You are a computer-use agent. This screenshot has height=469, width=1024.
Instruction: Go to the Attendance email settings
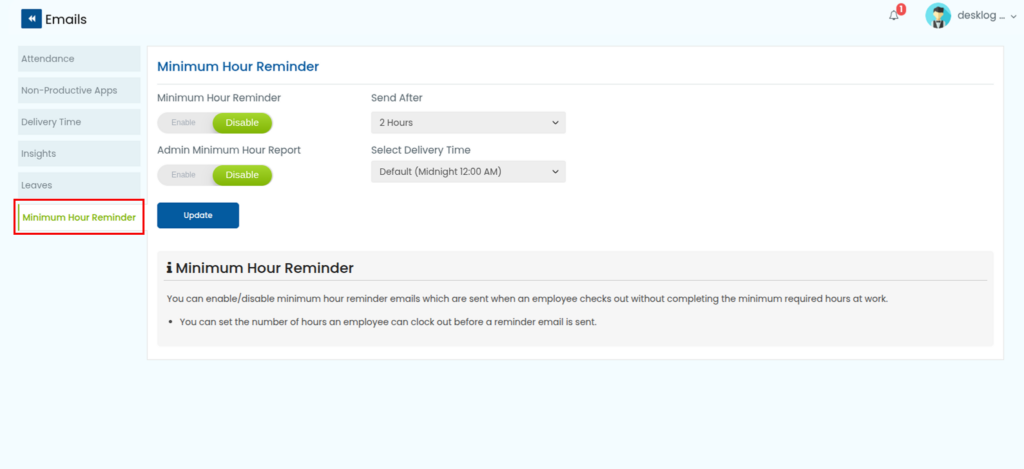pyautogui.click(x=79, y=59)
